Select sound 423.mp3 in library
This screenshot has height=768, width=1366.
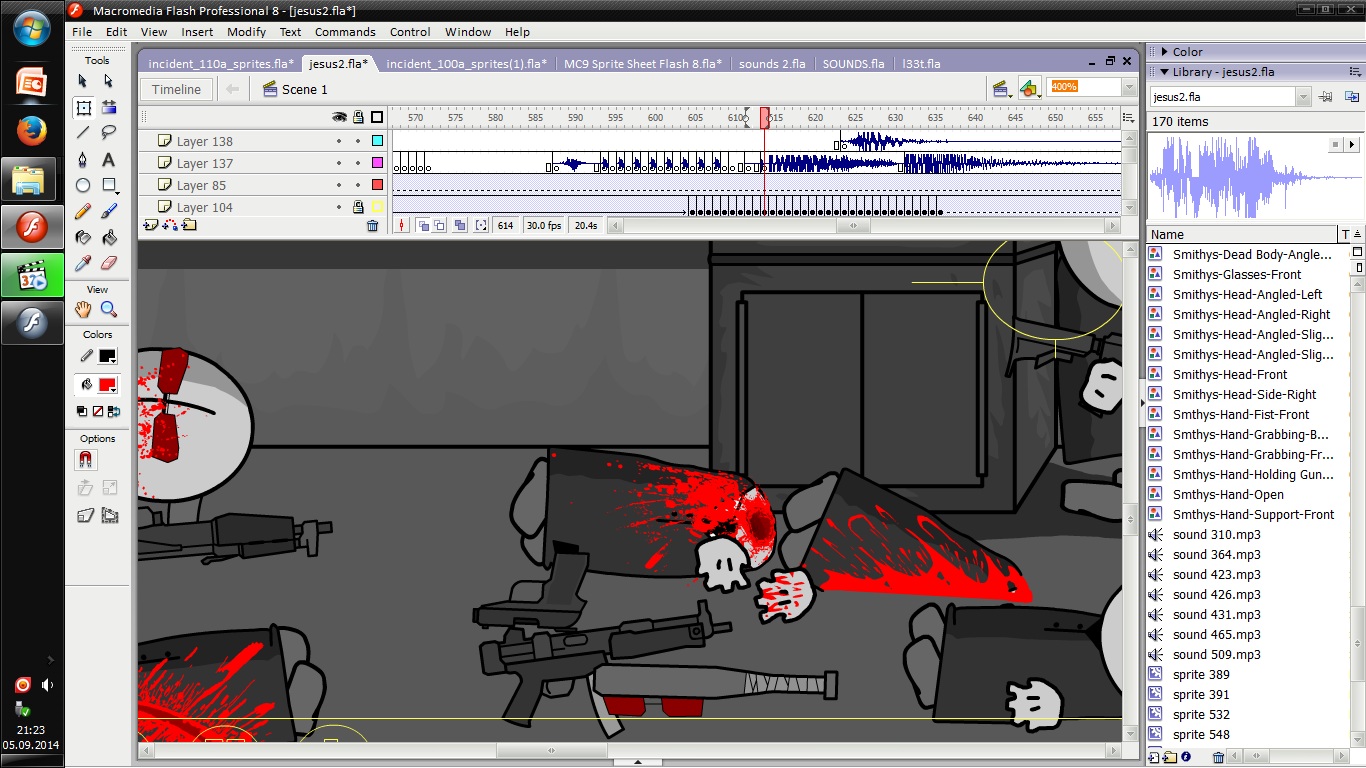click(1217, 574)
